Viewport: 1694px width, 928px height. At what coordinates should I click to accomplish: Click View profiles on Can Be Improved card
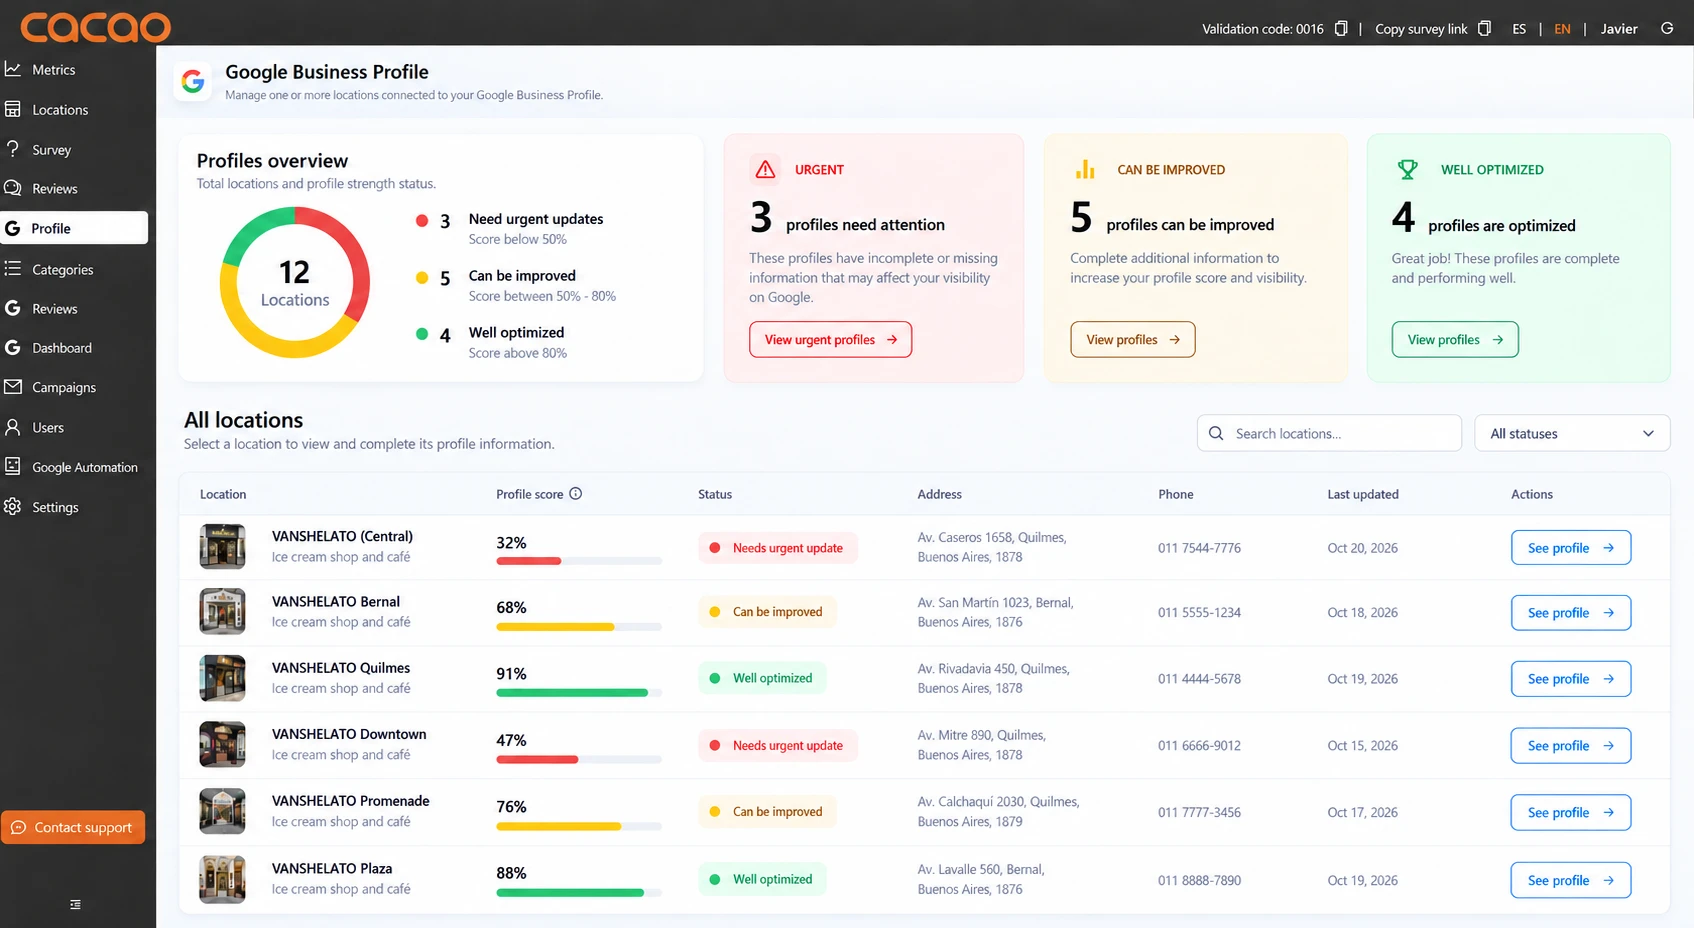1133,340
